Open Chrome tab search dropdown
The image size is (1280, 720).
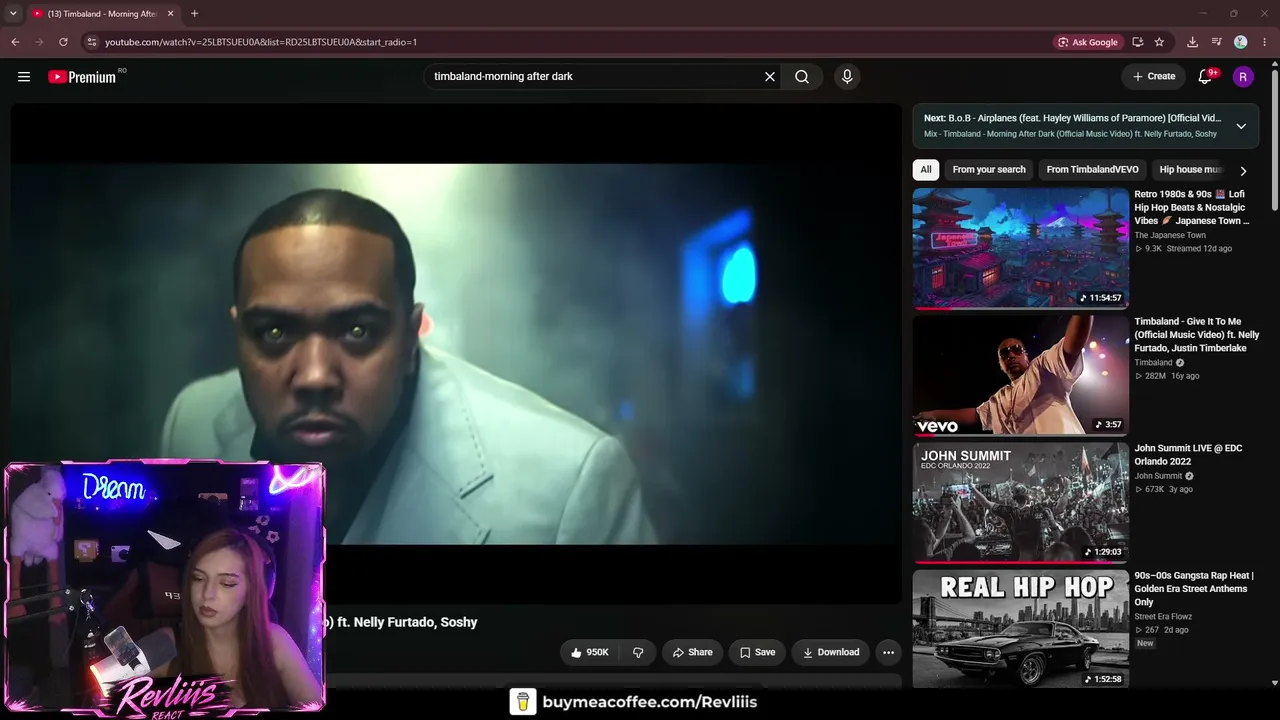point(13,14)
